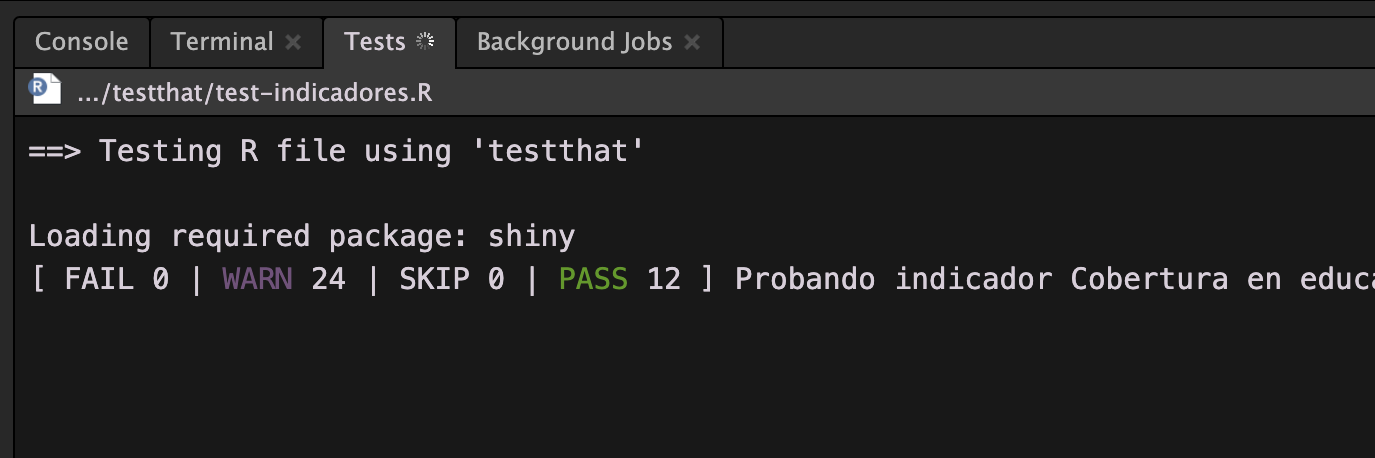The width and height of the screenshot is (1375, 458).
Task: Open the Terminal tab
Action: click(x=221, y=42)
